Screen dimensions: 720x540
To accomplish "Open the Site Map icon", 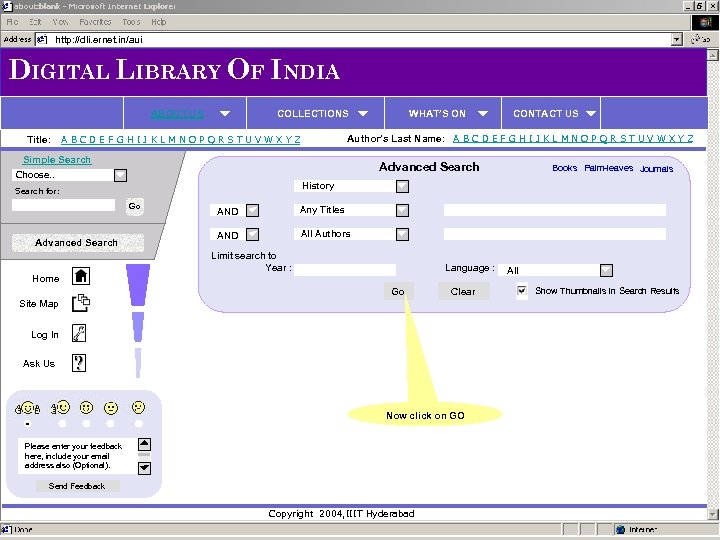I will click(x=81, y=303).
